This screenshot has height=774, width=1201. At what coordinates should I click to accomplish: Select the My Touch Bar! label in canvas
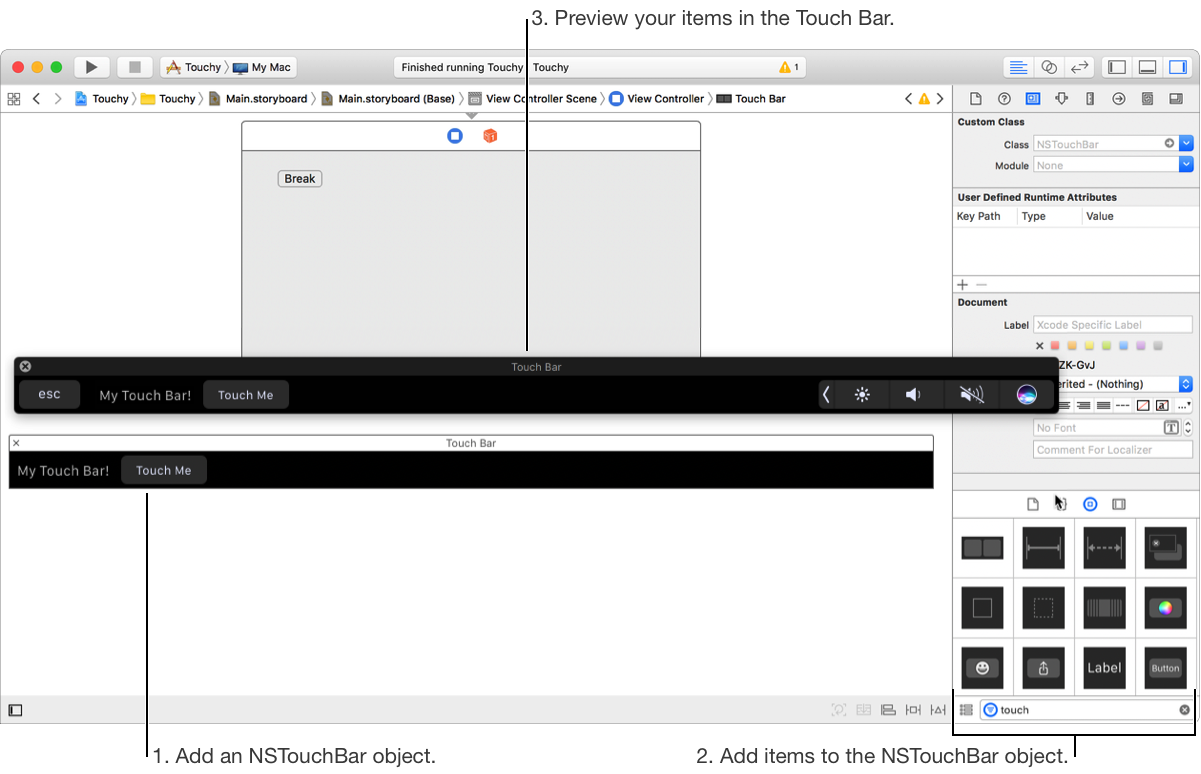click(x=64, y=471)
